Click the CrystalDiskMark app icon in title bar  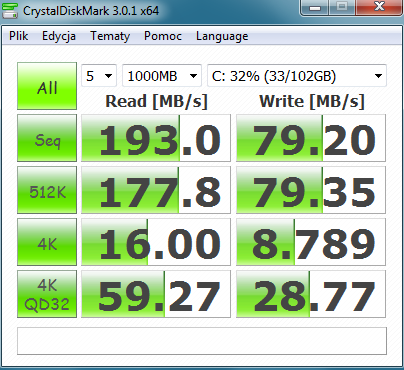[x=10, y=11]
